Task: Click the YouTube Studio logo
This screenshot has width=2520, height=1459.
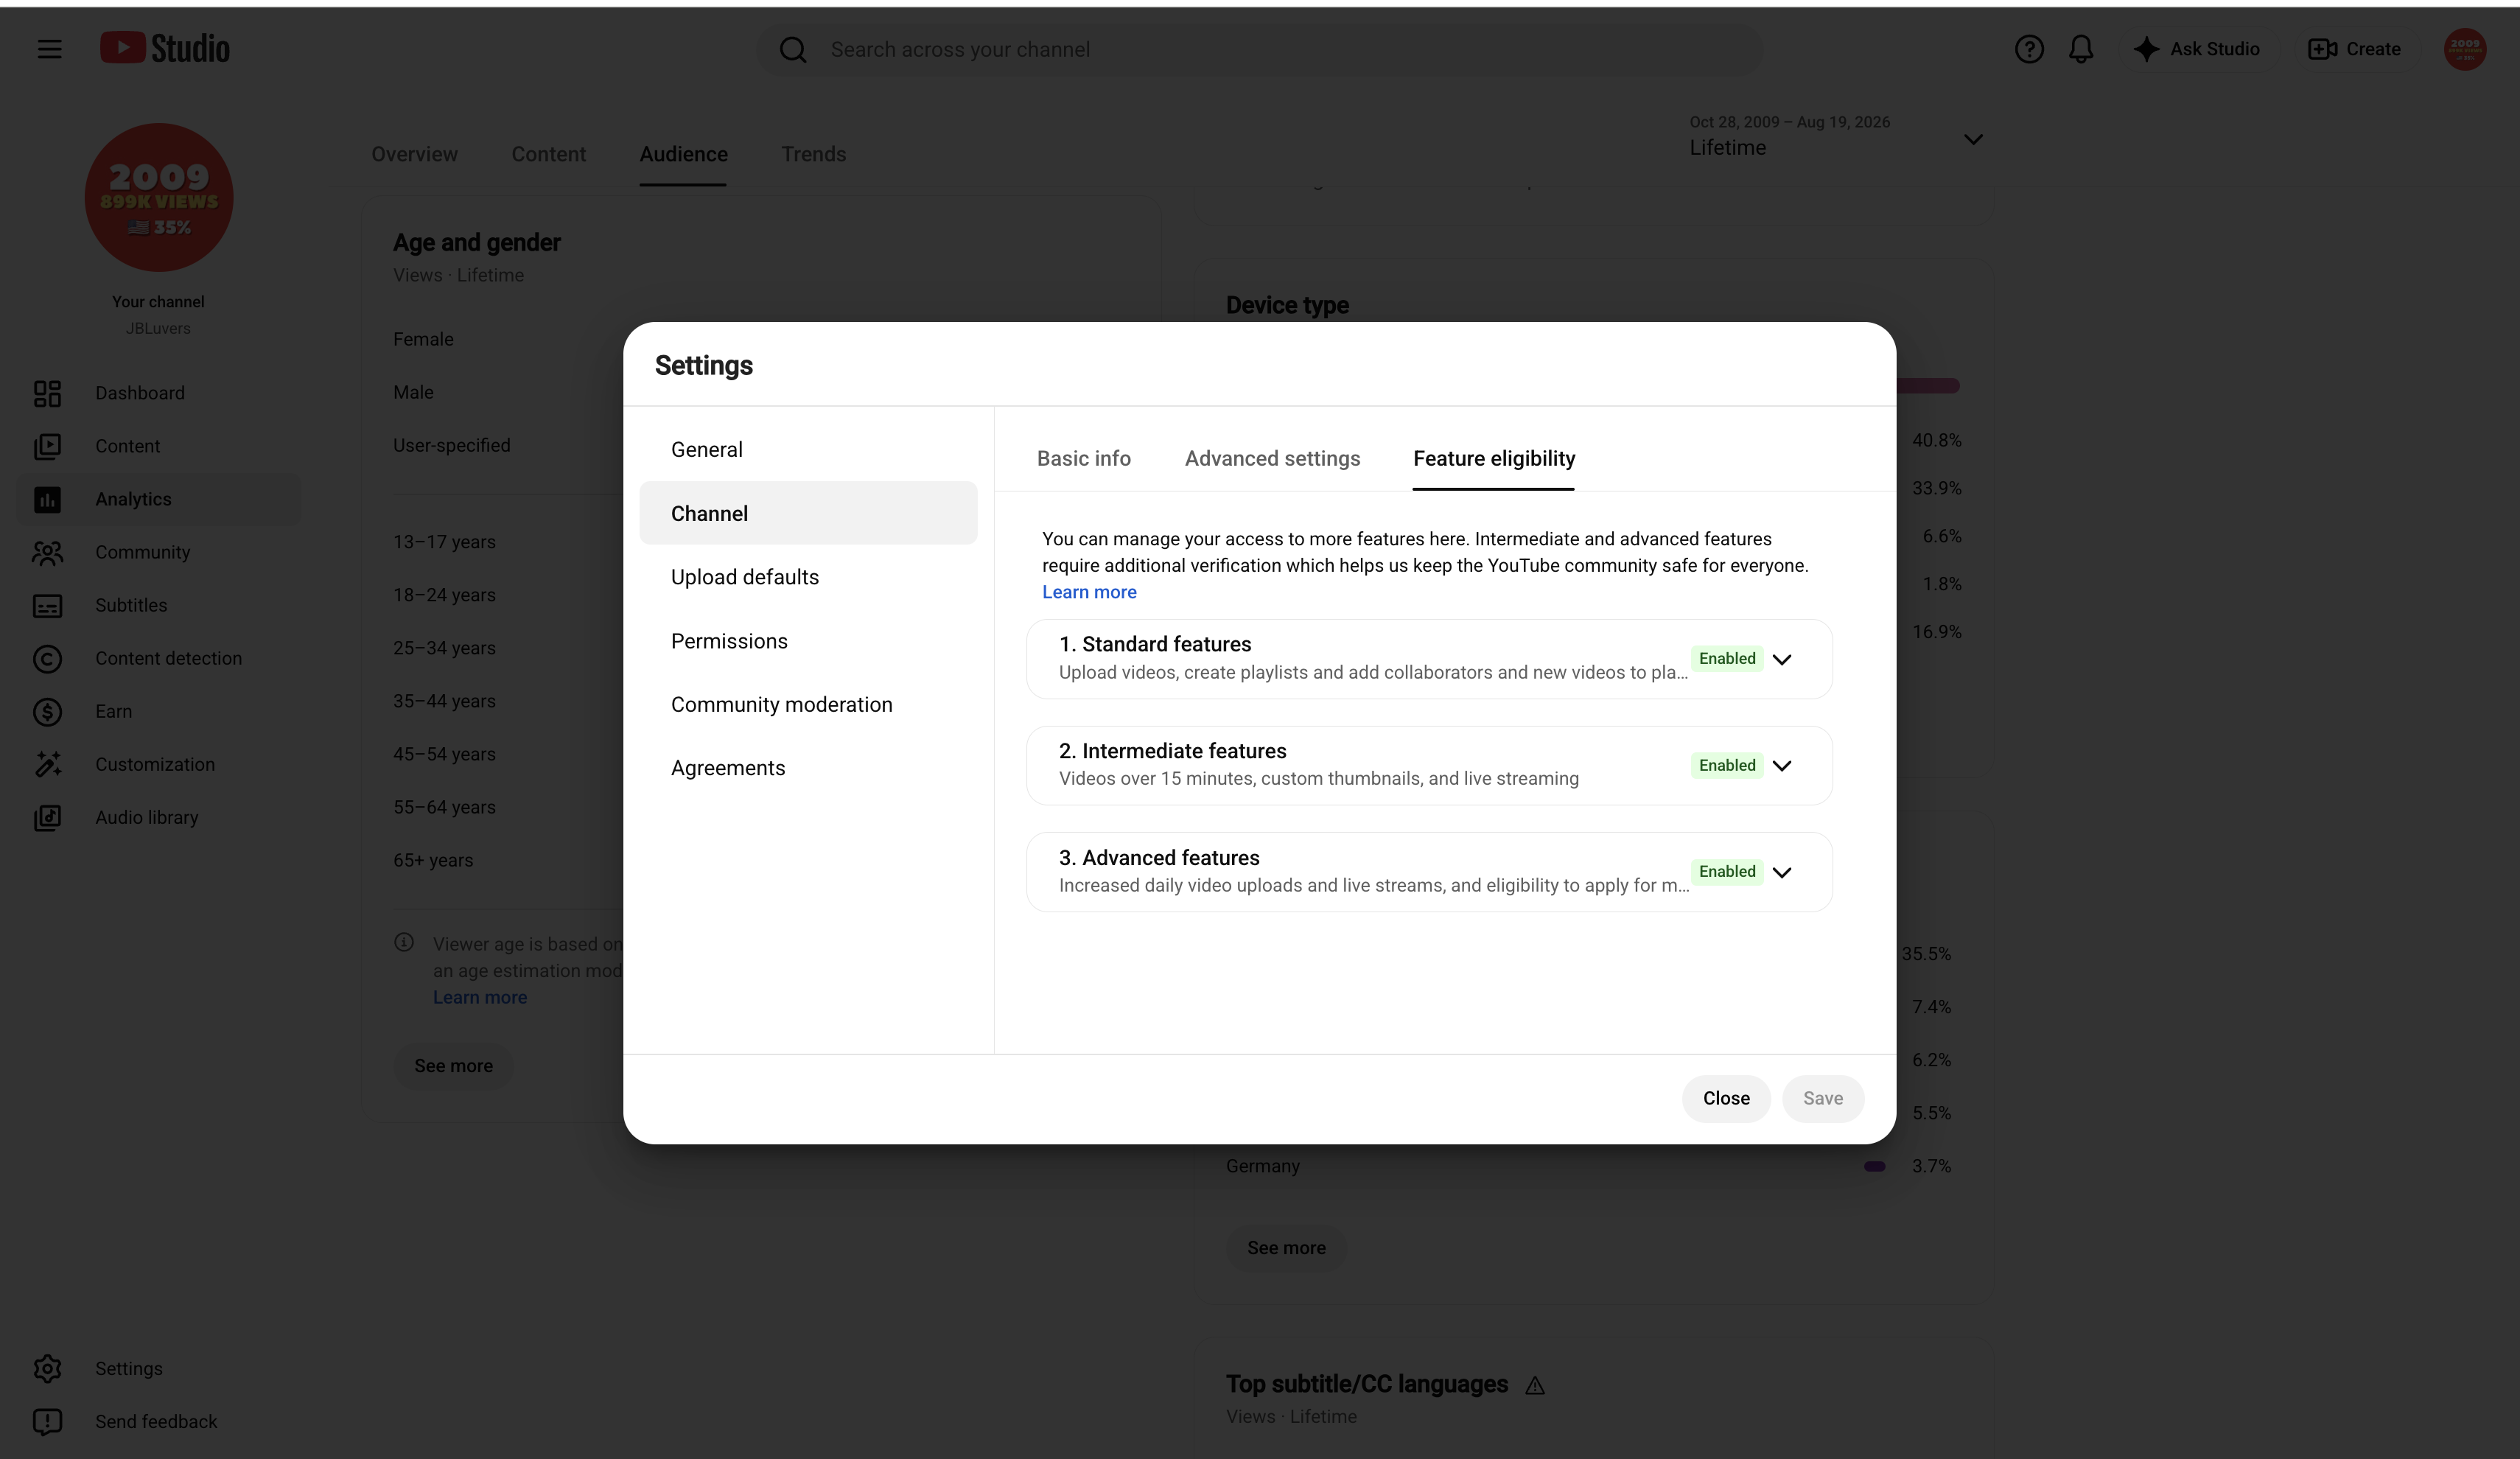Action: [x=165, y=48]
